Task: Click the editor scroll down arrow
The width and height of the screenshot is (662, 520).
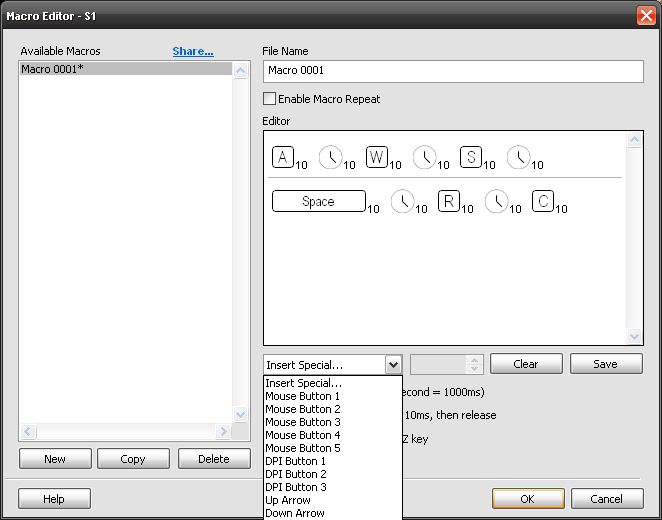Action: tap(635, 336)
